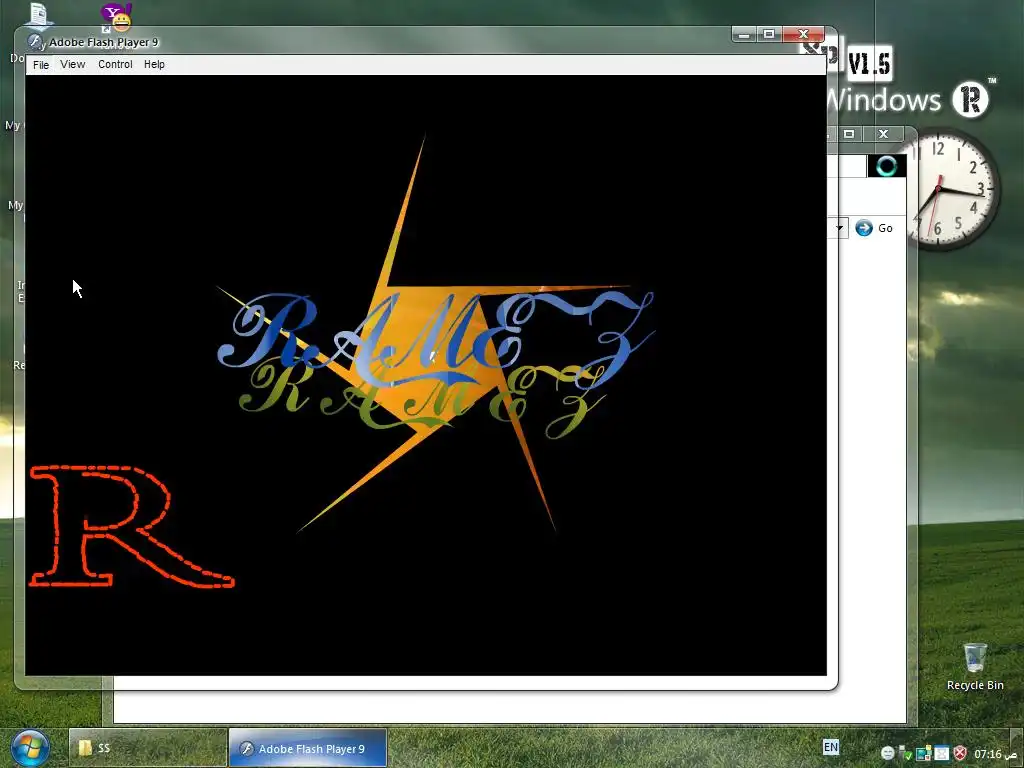Click the Yahoo Messenger desktop icon

coord(117,18)
